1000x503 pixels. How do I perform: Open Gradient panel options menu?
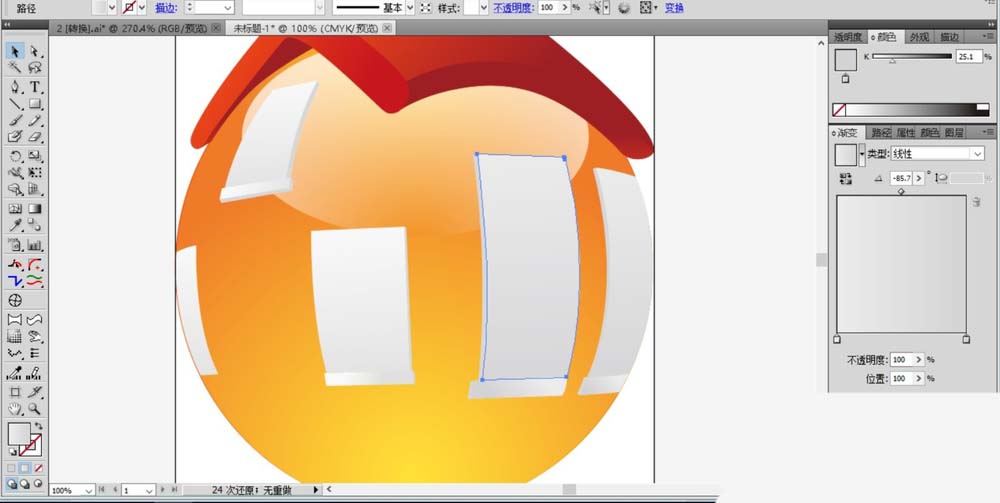click(989, 132)
